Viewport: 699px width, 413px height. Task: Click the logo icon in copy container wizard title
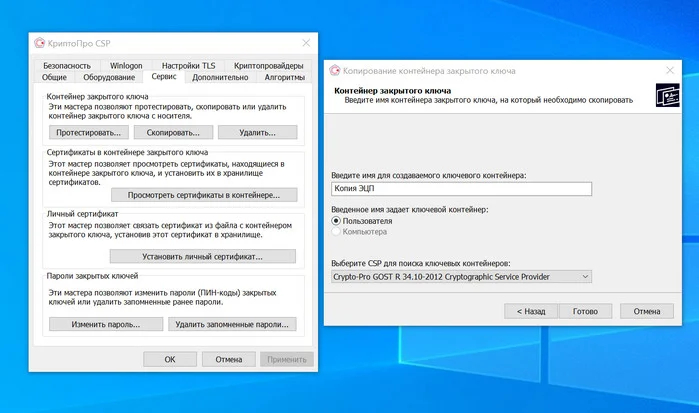pos(334,70)
